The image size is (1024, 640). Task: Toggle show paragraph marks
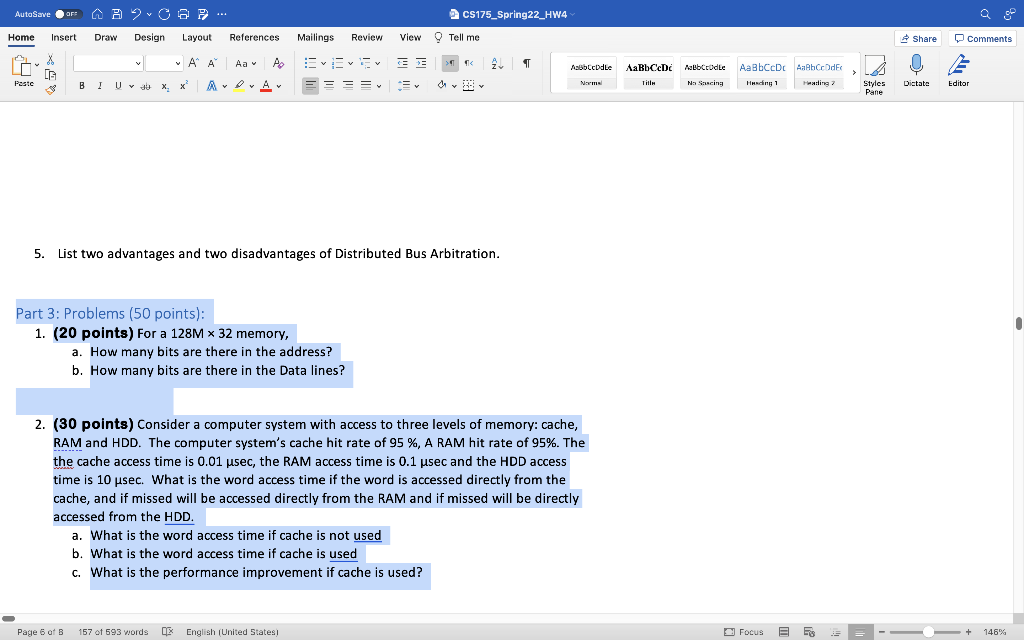(x=526, y=63)
